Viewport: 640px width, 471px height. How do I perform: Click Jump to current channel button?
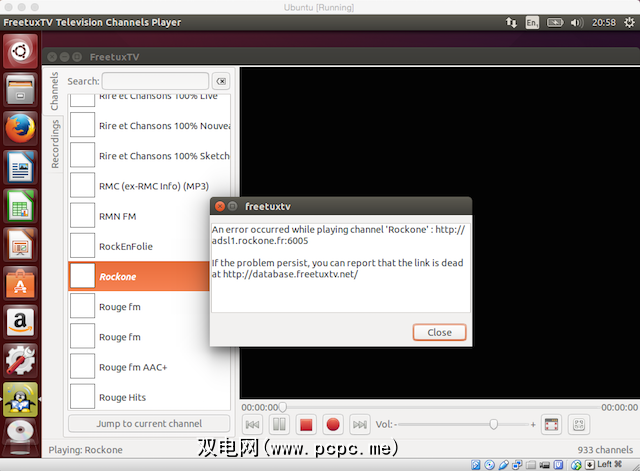[x=149, y=424]
